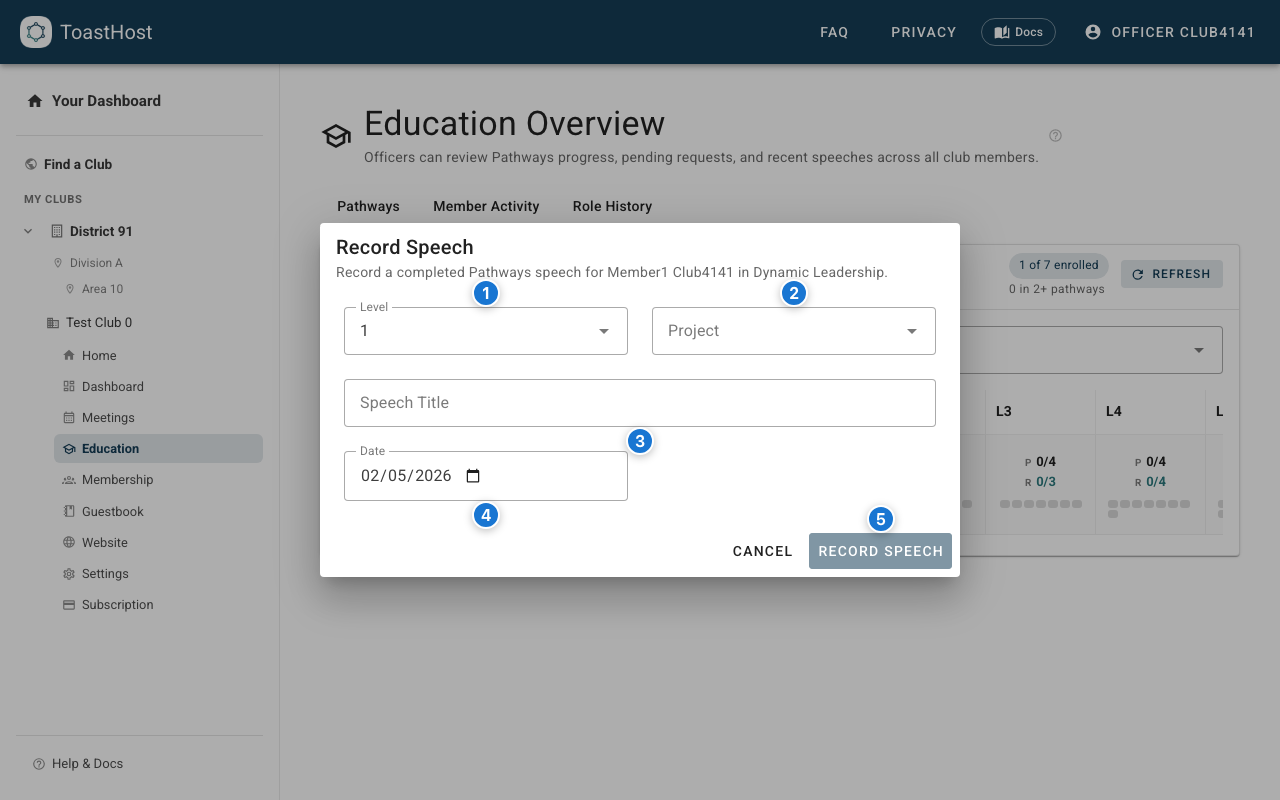Viewport: 1280px width, 800px height.
Task: Click the L4 progress dots row
Action: coord(1150,508)
